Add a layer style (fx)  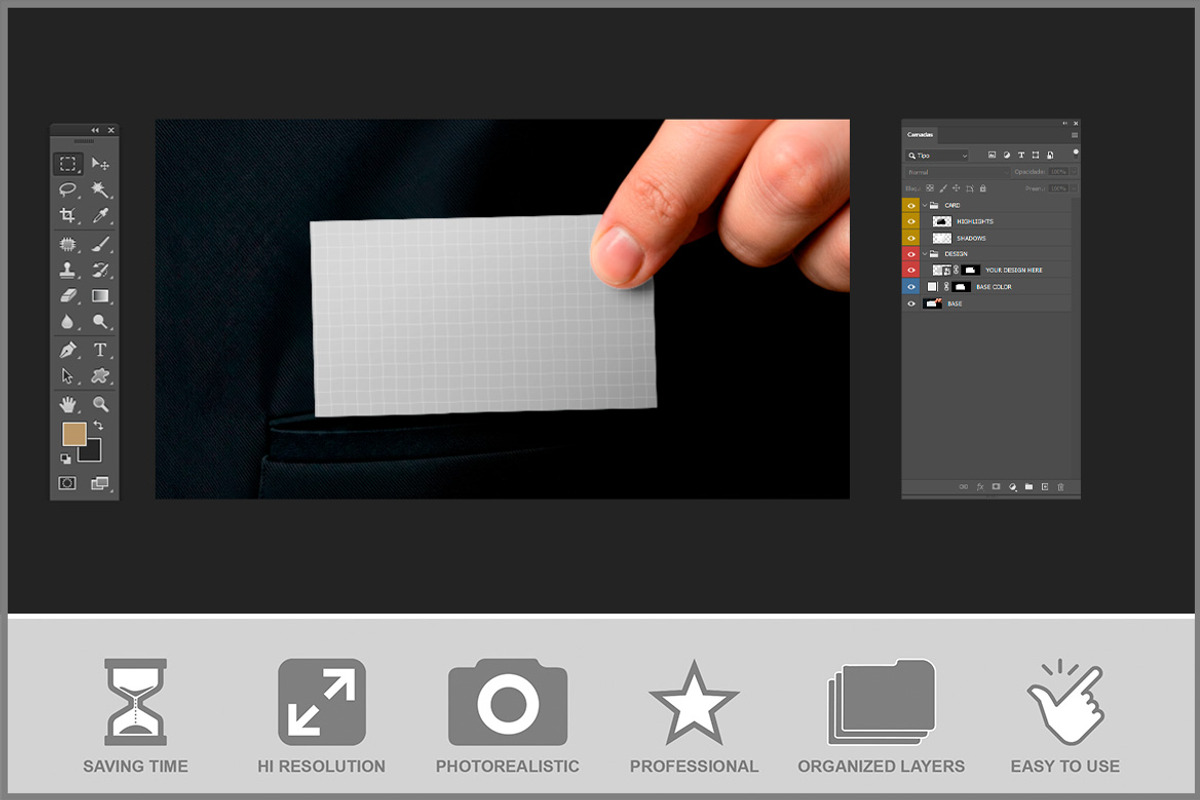980,487
